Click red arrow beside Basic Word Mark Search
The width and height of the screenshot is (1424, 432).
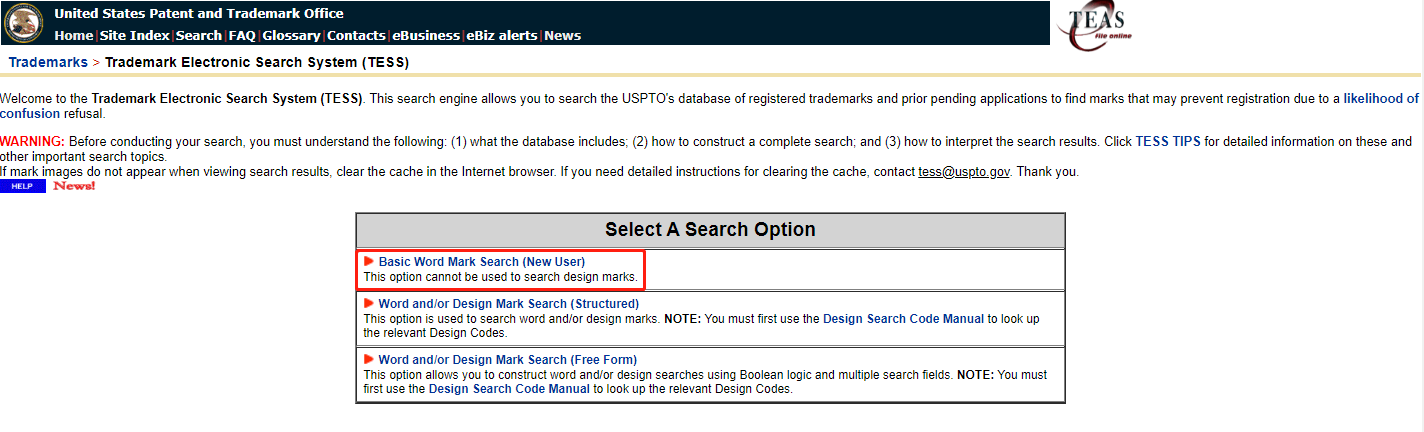(x=369, y=262)
